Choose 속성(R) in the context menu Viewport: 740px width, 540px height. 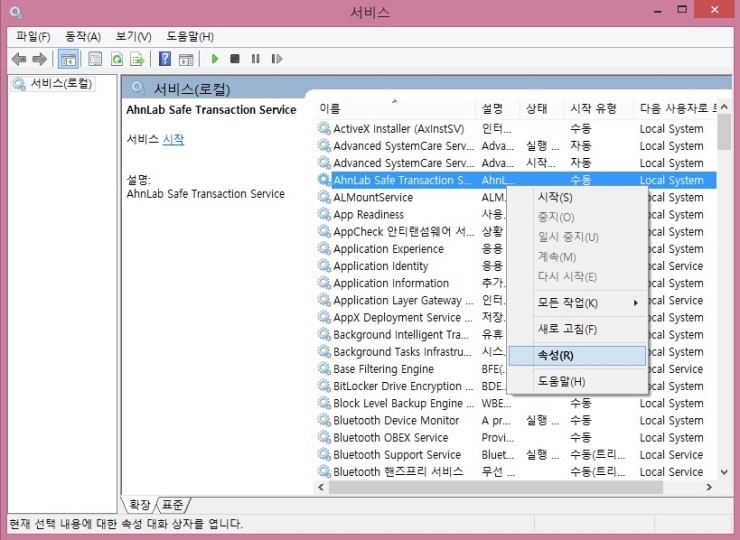(x=577, y=355)
